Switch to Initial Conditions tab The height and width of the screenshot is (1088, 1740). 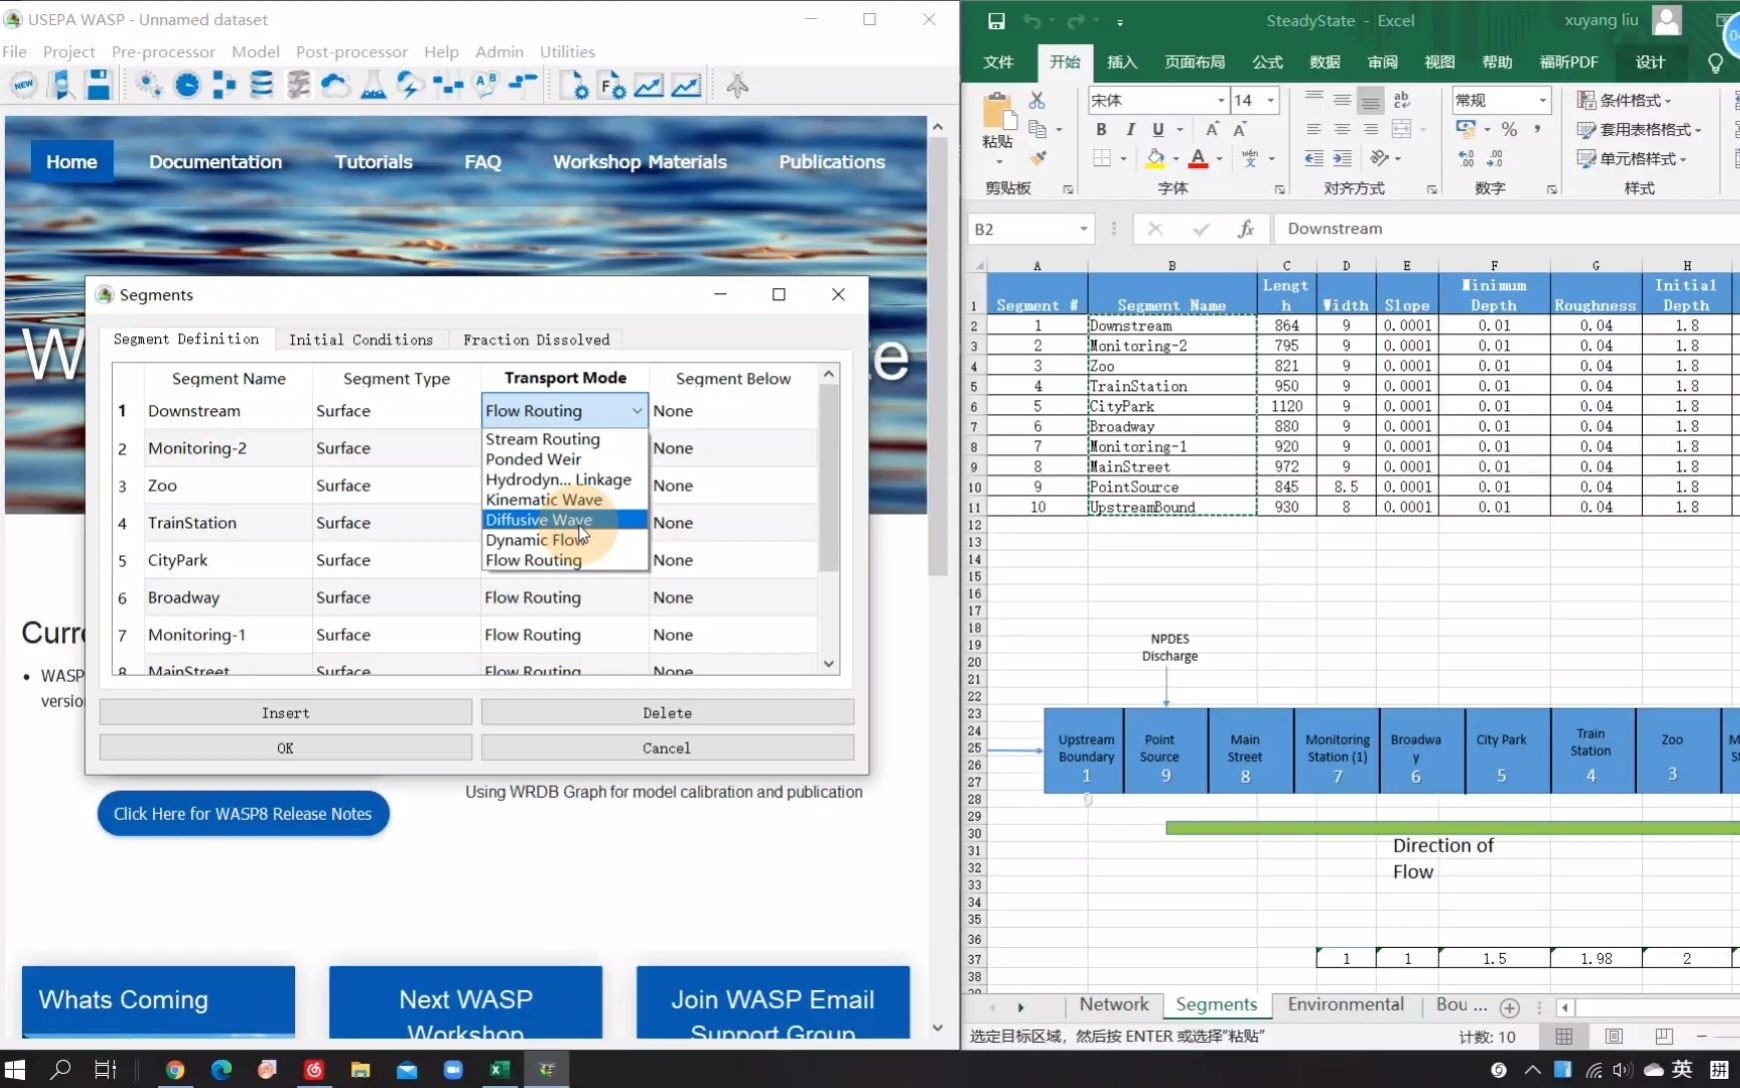click(361, 340)
